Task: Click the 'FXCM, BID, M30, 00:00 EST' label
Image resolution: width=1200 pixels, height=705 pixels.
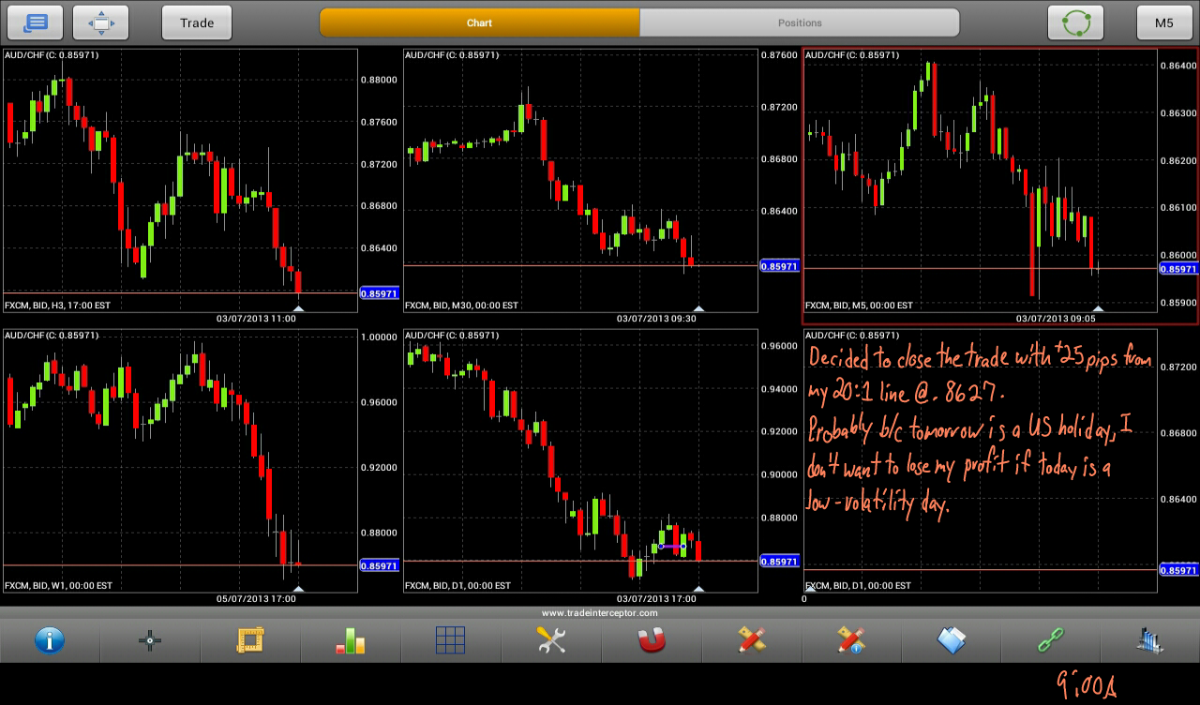Action: pyautogui.click(x=461, y=305)
